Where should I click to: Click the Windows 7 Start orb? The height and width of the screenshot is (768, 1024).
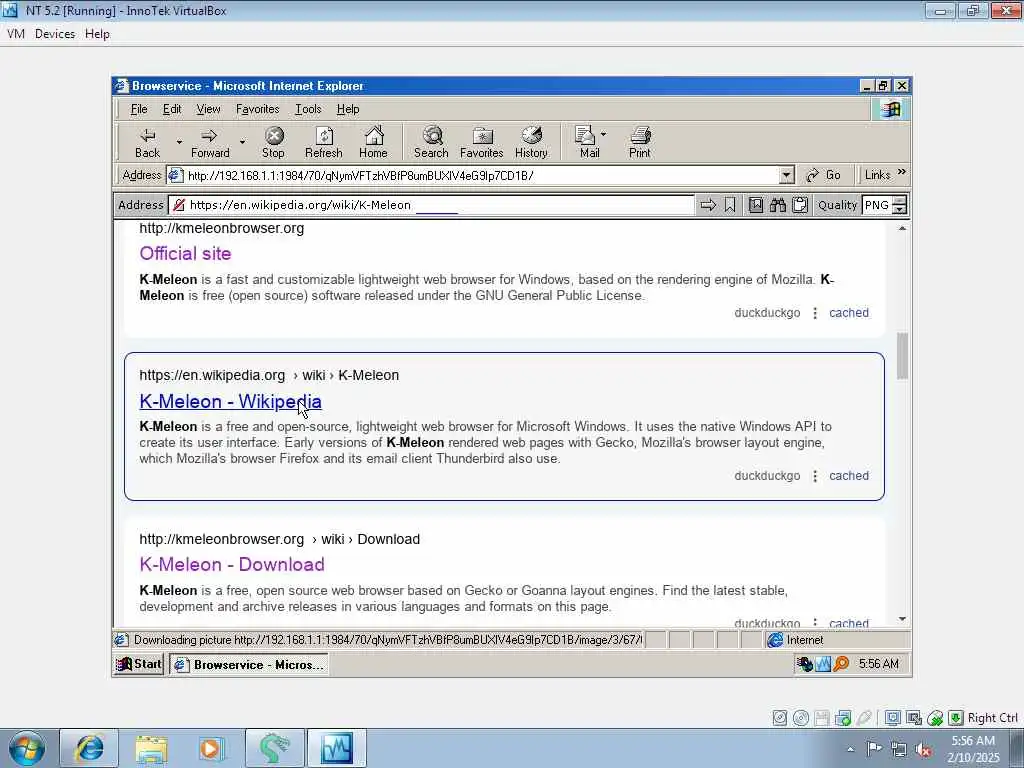27,748
